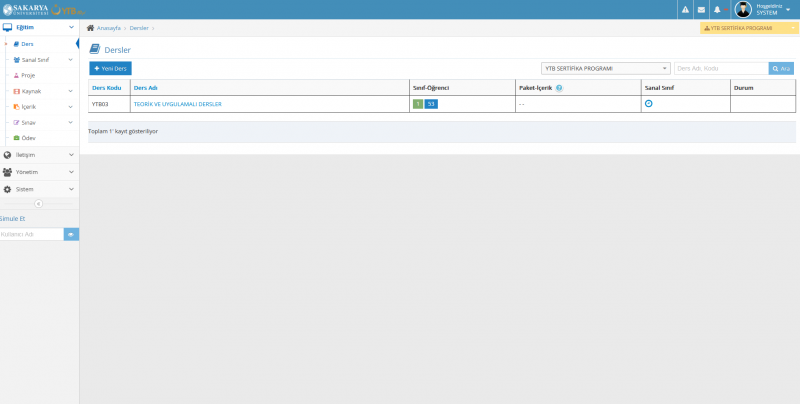The height and width of the screenshot is (404, 800).
Task: Click the Ders Adı, Kodu search field
Action: [720, 68]
